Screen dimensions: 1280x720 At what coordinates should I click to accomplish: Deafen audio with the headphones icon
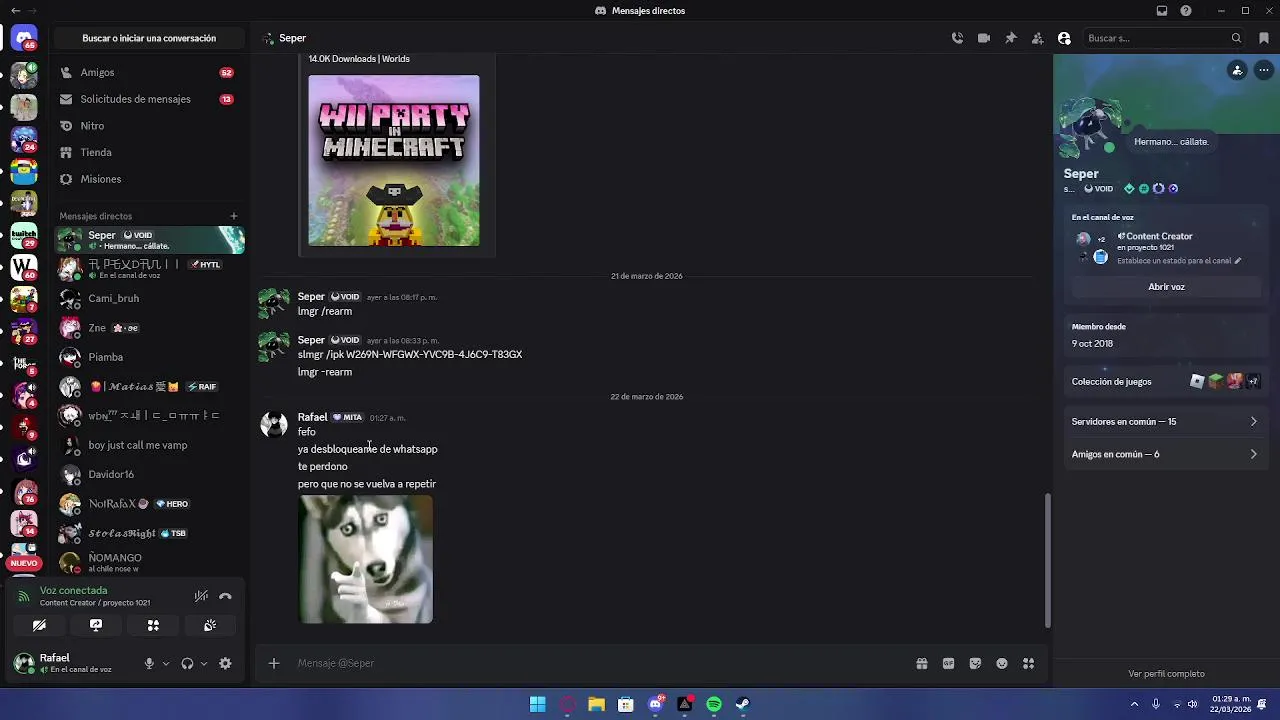click(x=187, y=663)
